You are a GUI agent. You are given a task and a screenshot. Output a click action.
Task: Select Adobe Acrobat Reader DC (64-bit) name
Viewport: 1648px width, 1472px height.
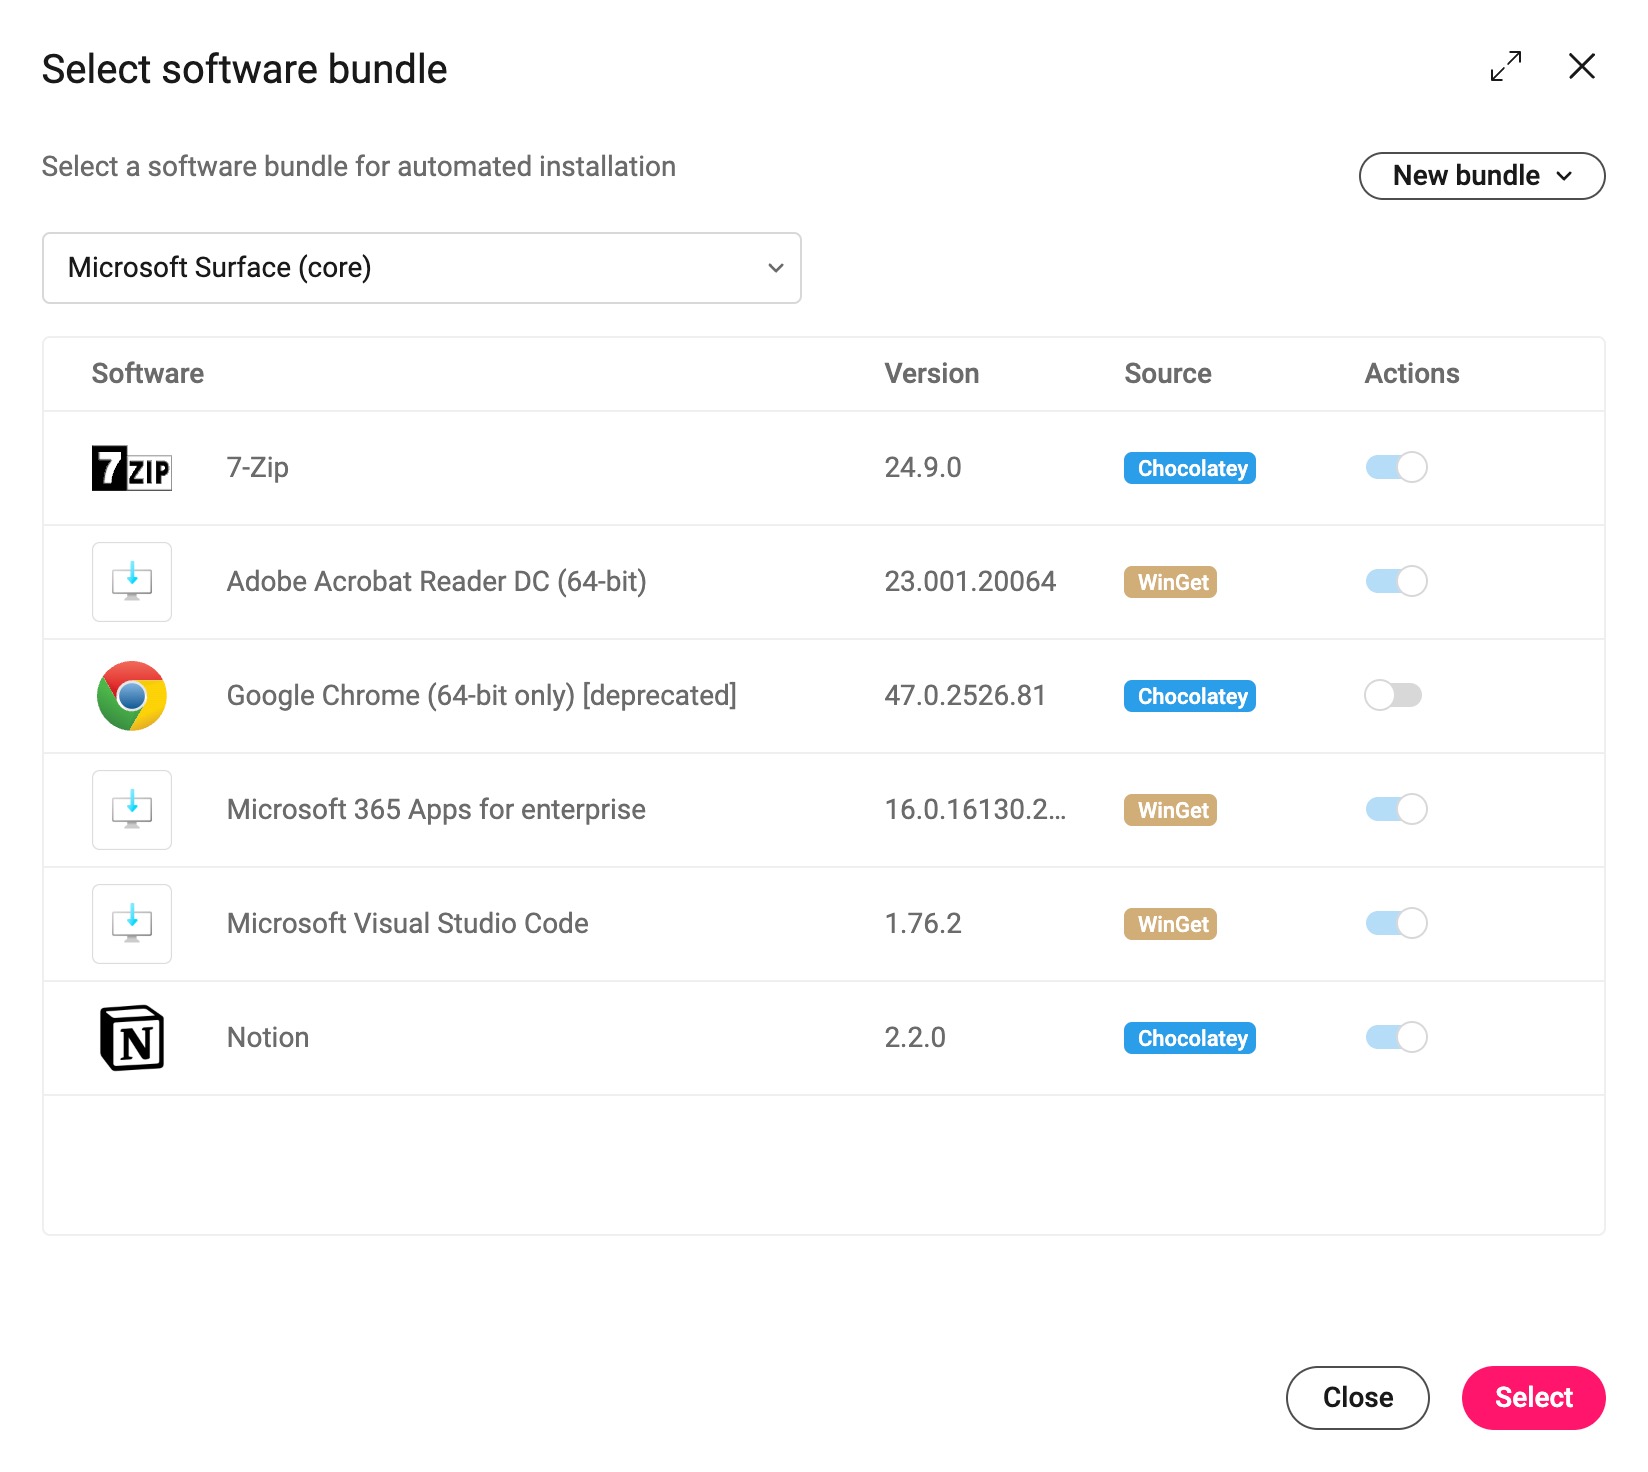437,582
